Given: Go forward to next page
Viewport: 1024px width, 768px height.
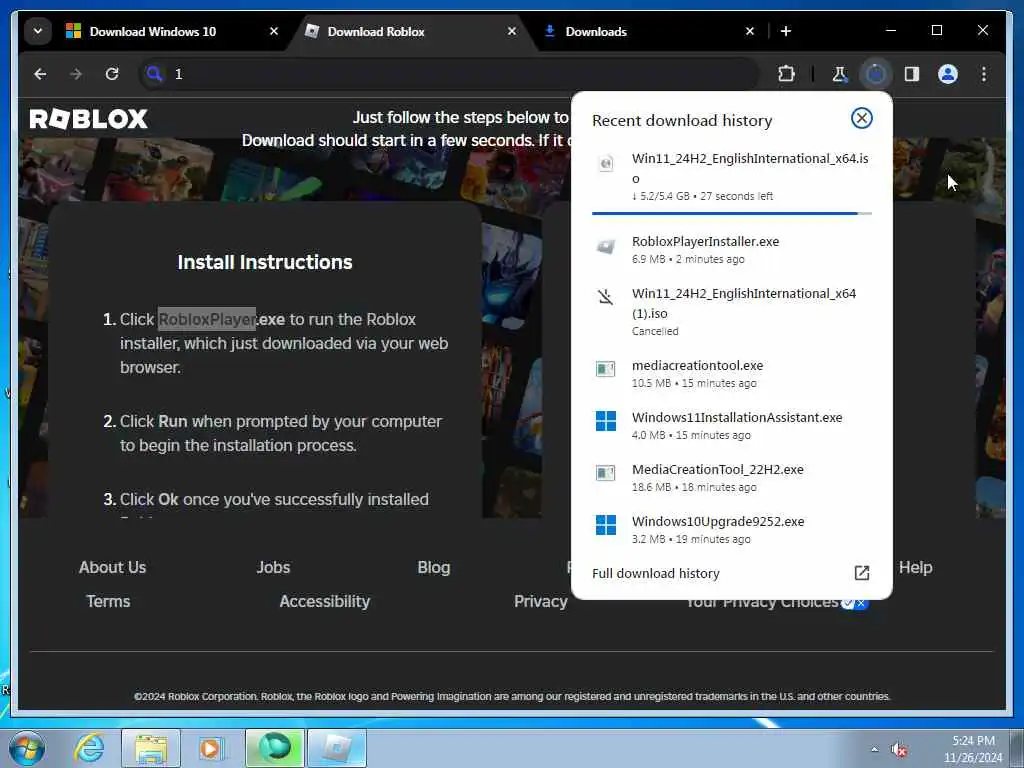Looking at the screenshot, I should [x=76, y=74].
